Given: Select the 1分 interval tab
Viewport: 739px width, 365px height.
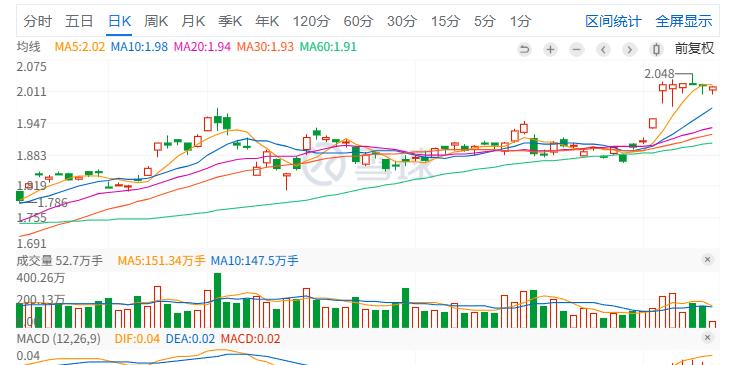Looking at the screenshot, I should pos(520,21).
